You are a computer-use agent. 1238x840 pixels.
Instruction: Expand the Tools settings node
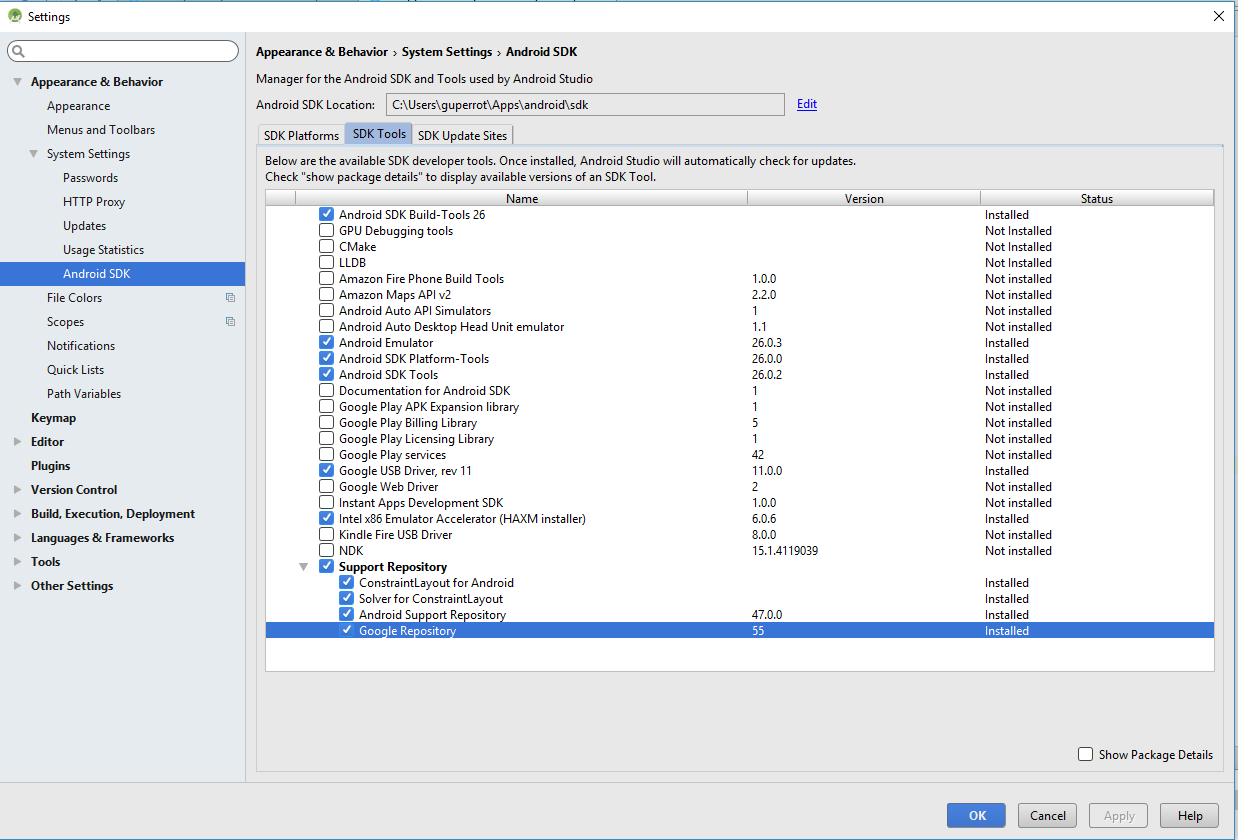[x=17, y=562]
